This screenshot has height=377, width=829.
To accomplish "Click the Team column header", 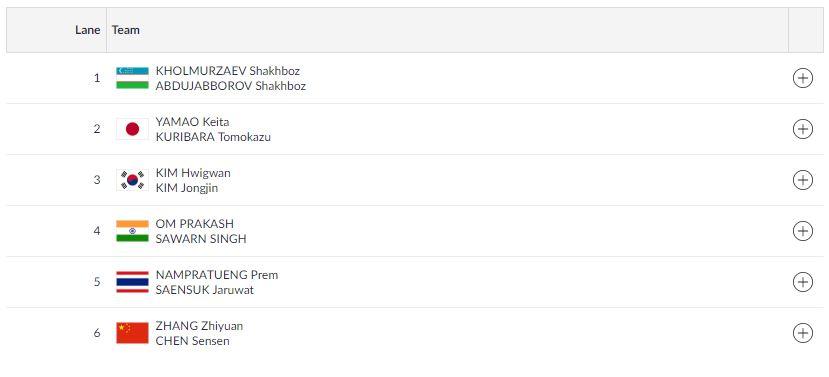I will [x=126, y=30].
